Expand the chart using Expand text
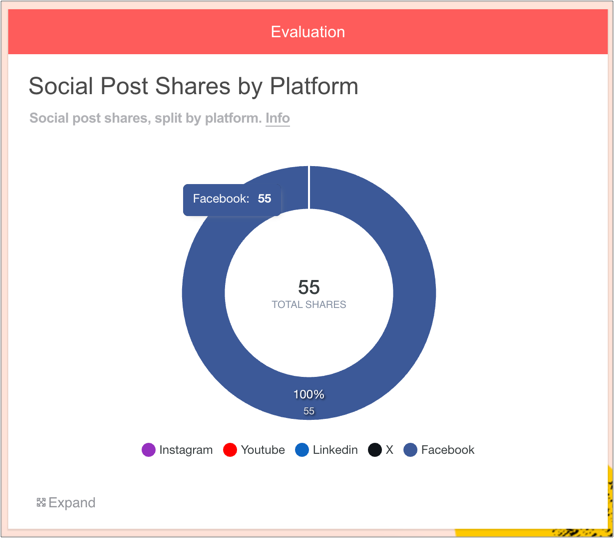614x538 pixels. 72,503
